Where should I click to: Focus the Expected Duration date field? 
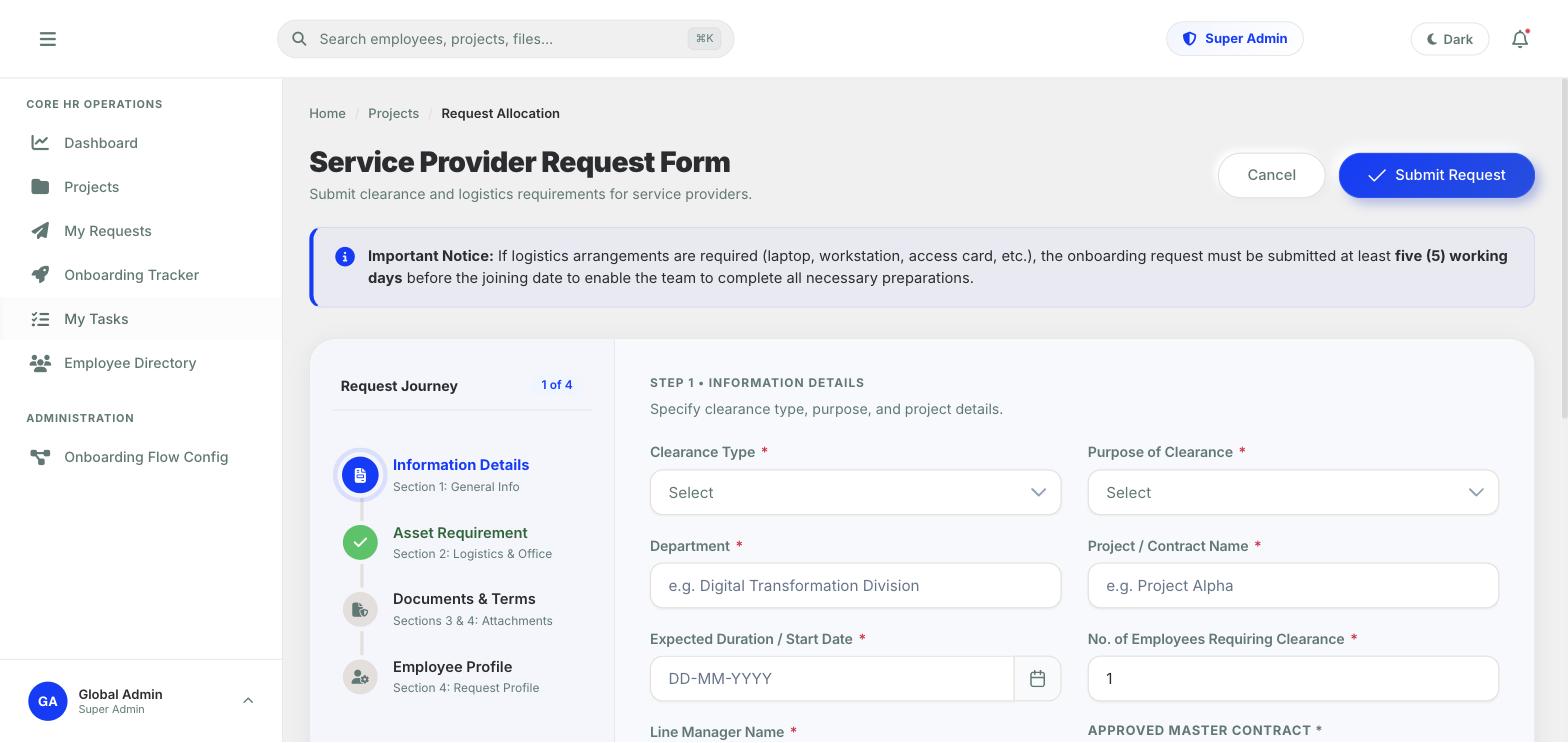click(x=832, y=679)
